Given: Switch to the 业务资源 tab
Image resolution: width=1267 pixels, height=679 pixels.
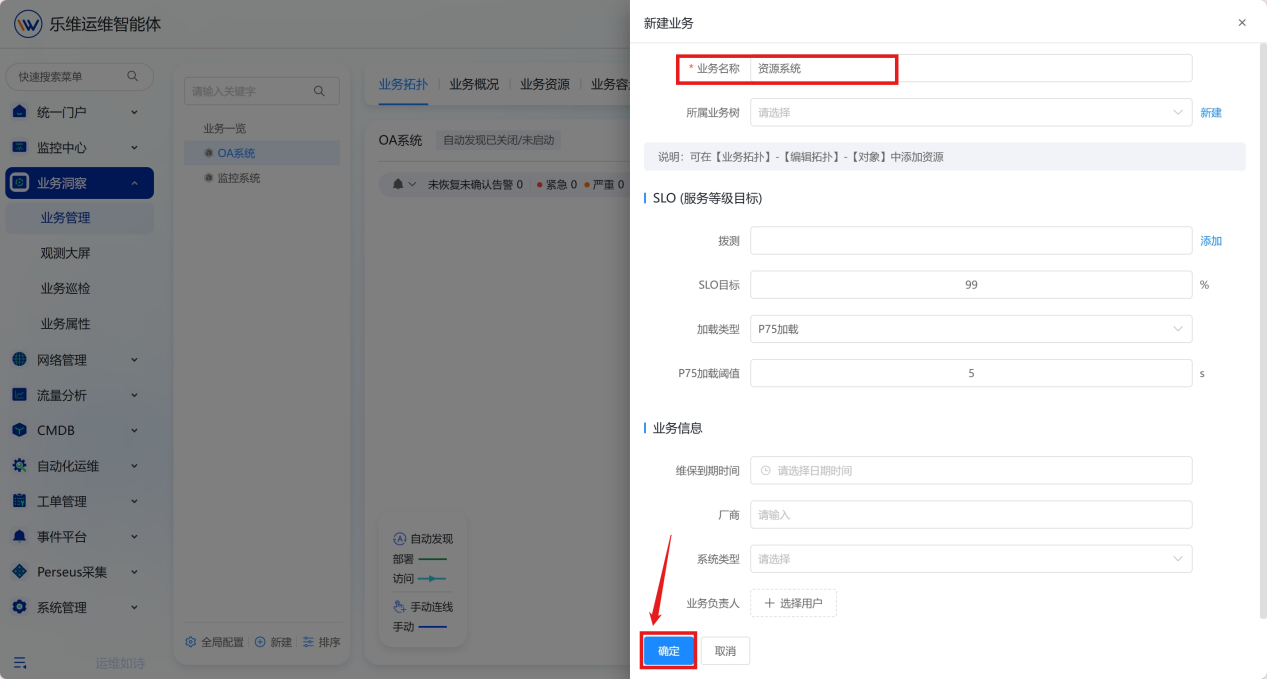Looking at the screenshot, I should coord(545,84).
